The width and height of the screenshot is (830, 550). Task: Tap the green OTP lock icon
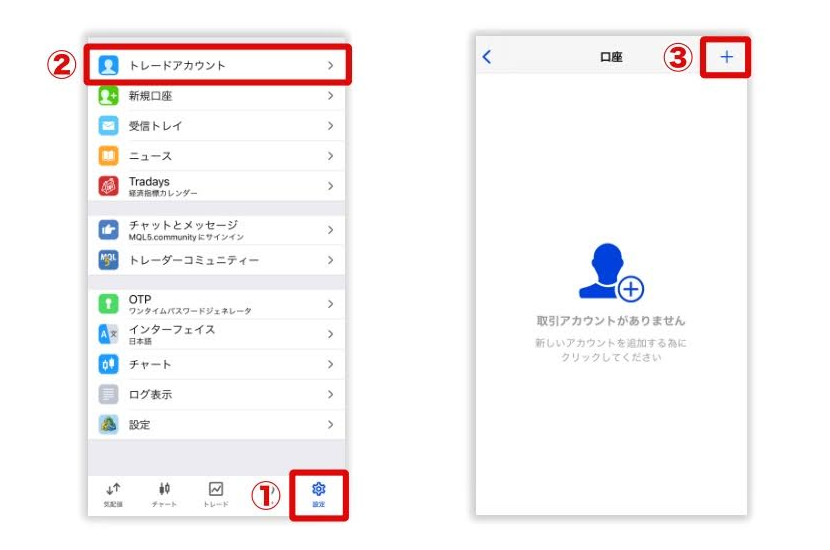click(x=109, y=304)
